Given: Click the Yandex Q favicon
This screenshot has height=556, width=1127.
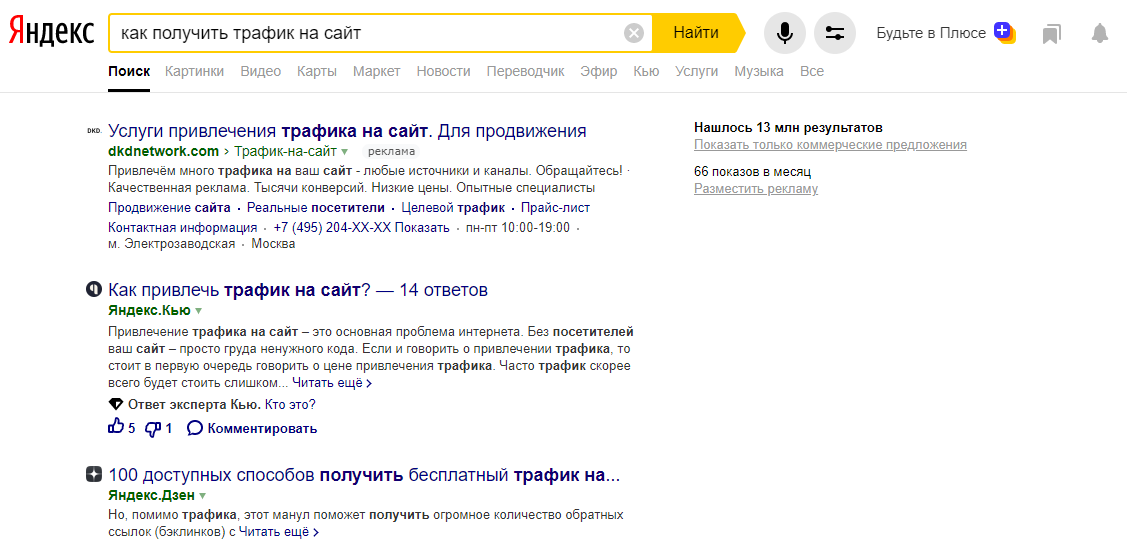Looking at the screenshot, I should (93, 290).
